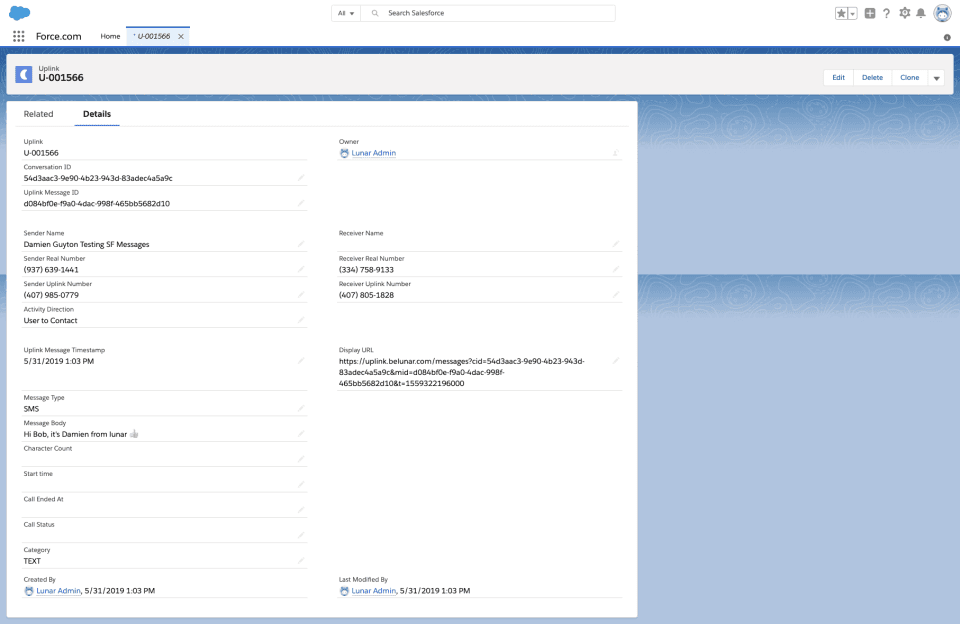Close the U-001566 tab

[181, 36]
